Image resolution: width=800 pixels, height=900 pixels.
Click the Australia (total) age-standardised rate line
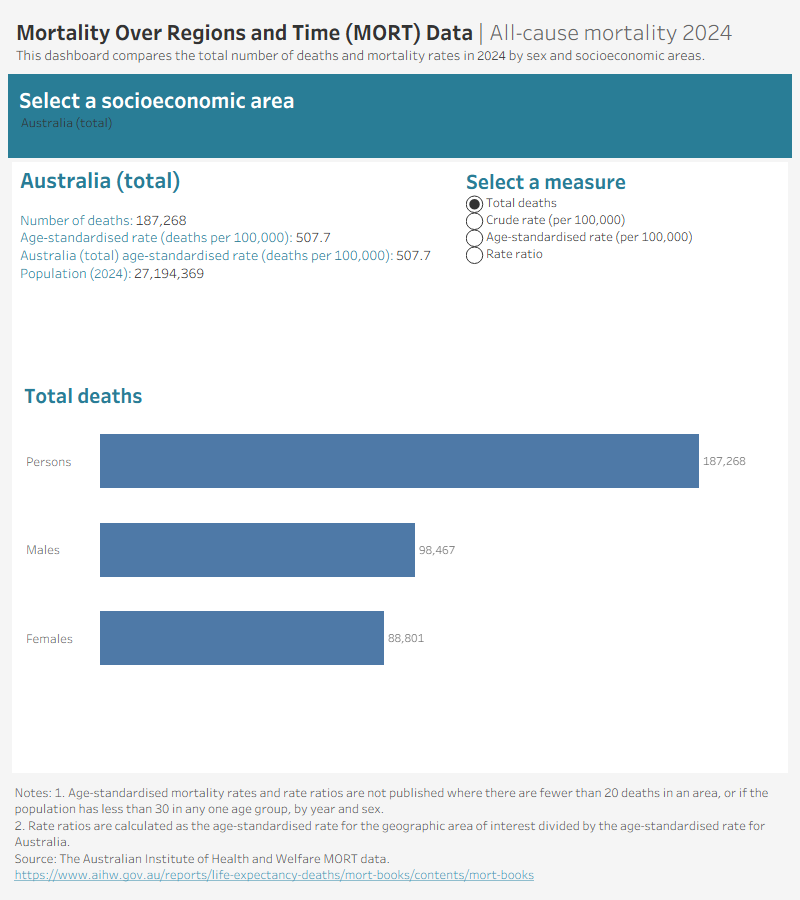[x=226, y=255]
